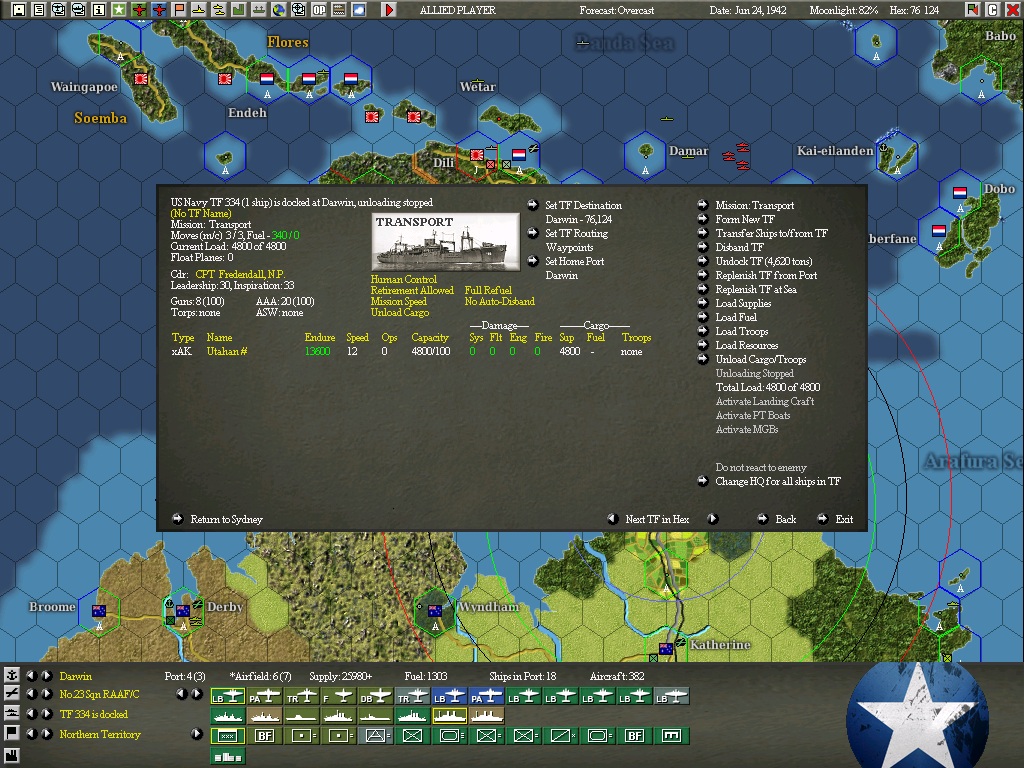The image size is (1024, 768).
Task: Toggle No Auto-Disband setting
Action: [500, 301]
